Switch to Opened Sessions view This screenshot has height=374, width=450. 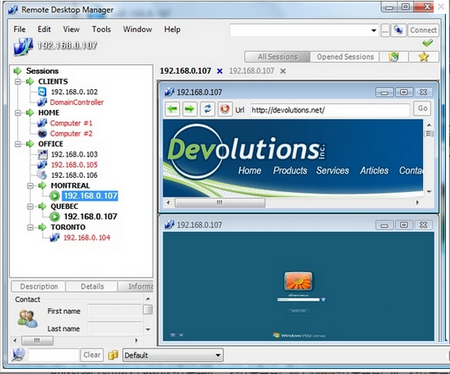[345, 57]
